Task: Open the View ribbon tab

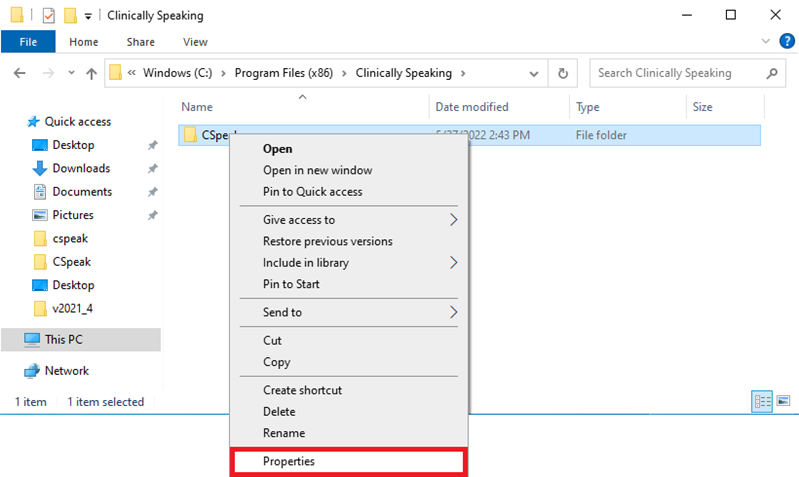Action: click(x=195, y=42)
